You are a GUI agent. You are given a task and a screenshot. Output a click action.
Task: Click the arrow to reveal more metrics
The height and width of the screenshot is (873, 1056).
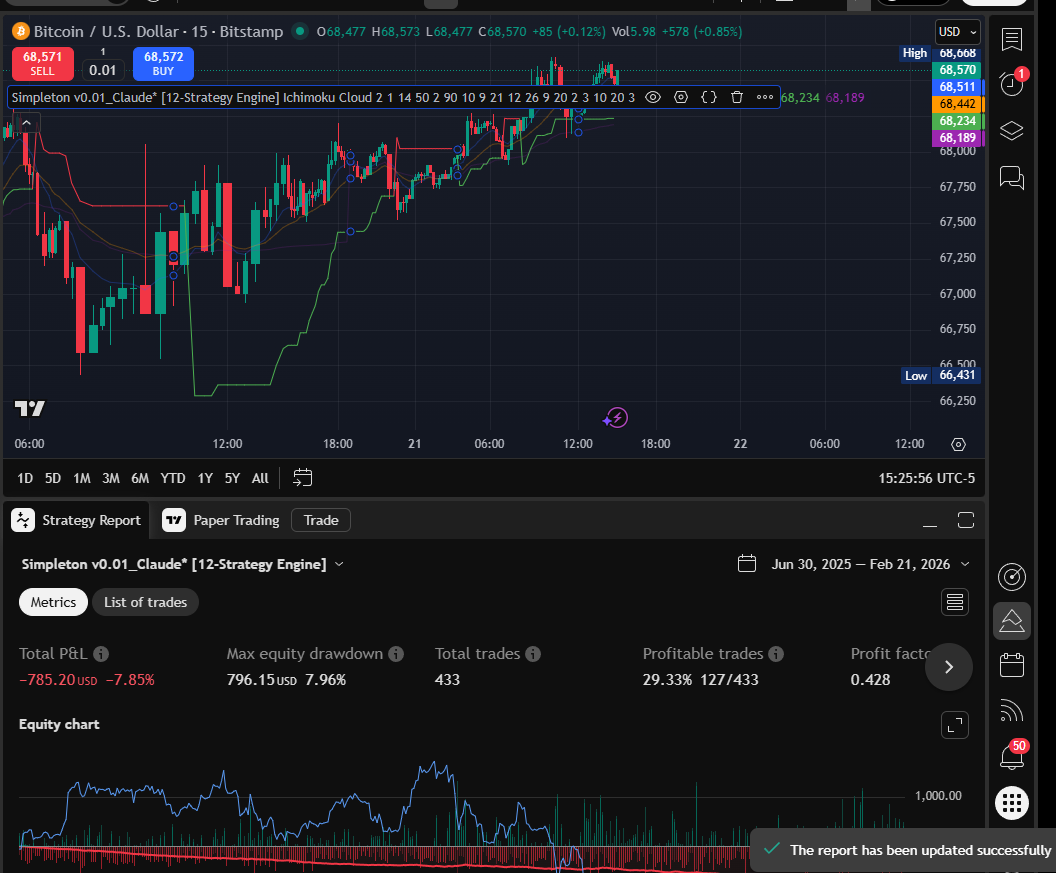948,667
